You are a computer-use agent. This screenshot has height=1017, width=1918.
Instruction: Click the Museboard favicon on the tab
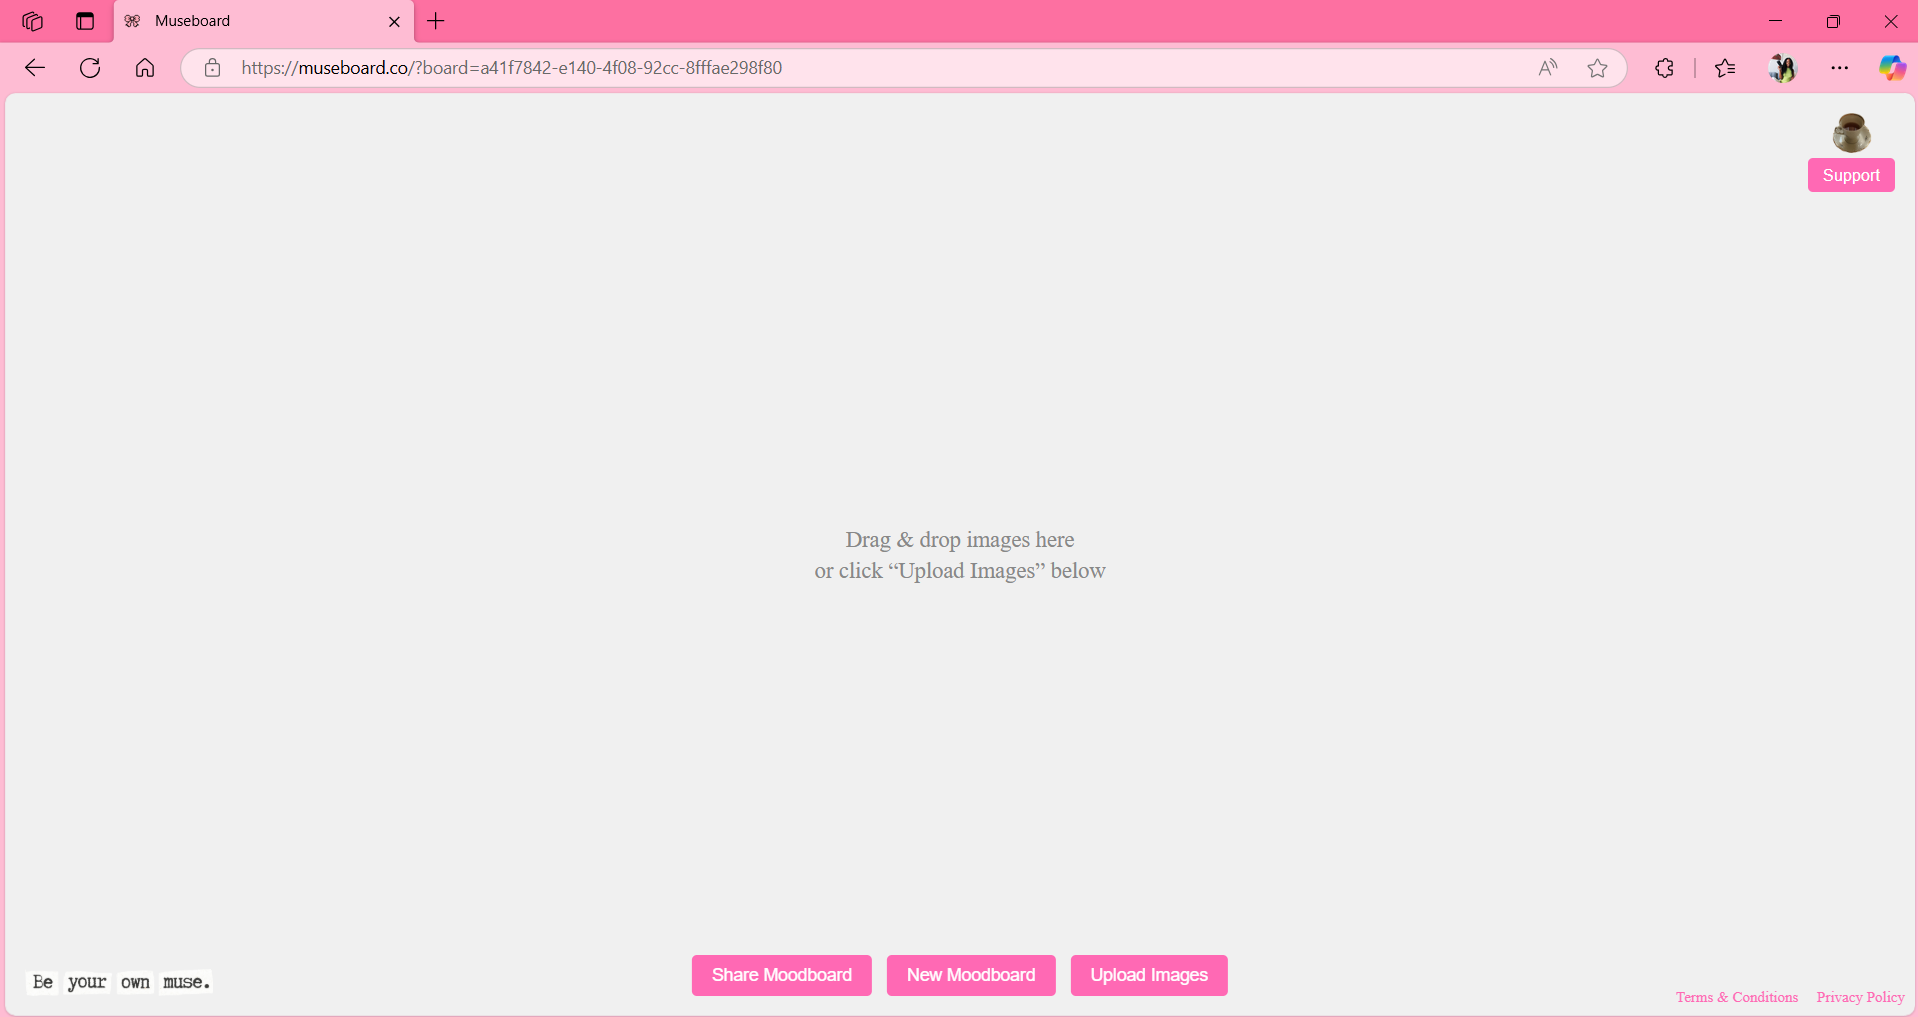coord(132,20)
